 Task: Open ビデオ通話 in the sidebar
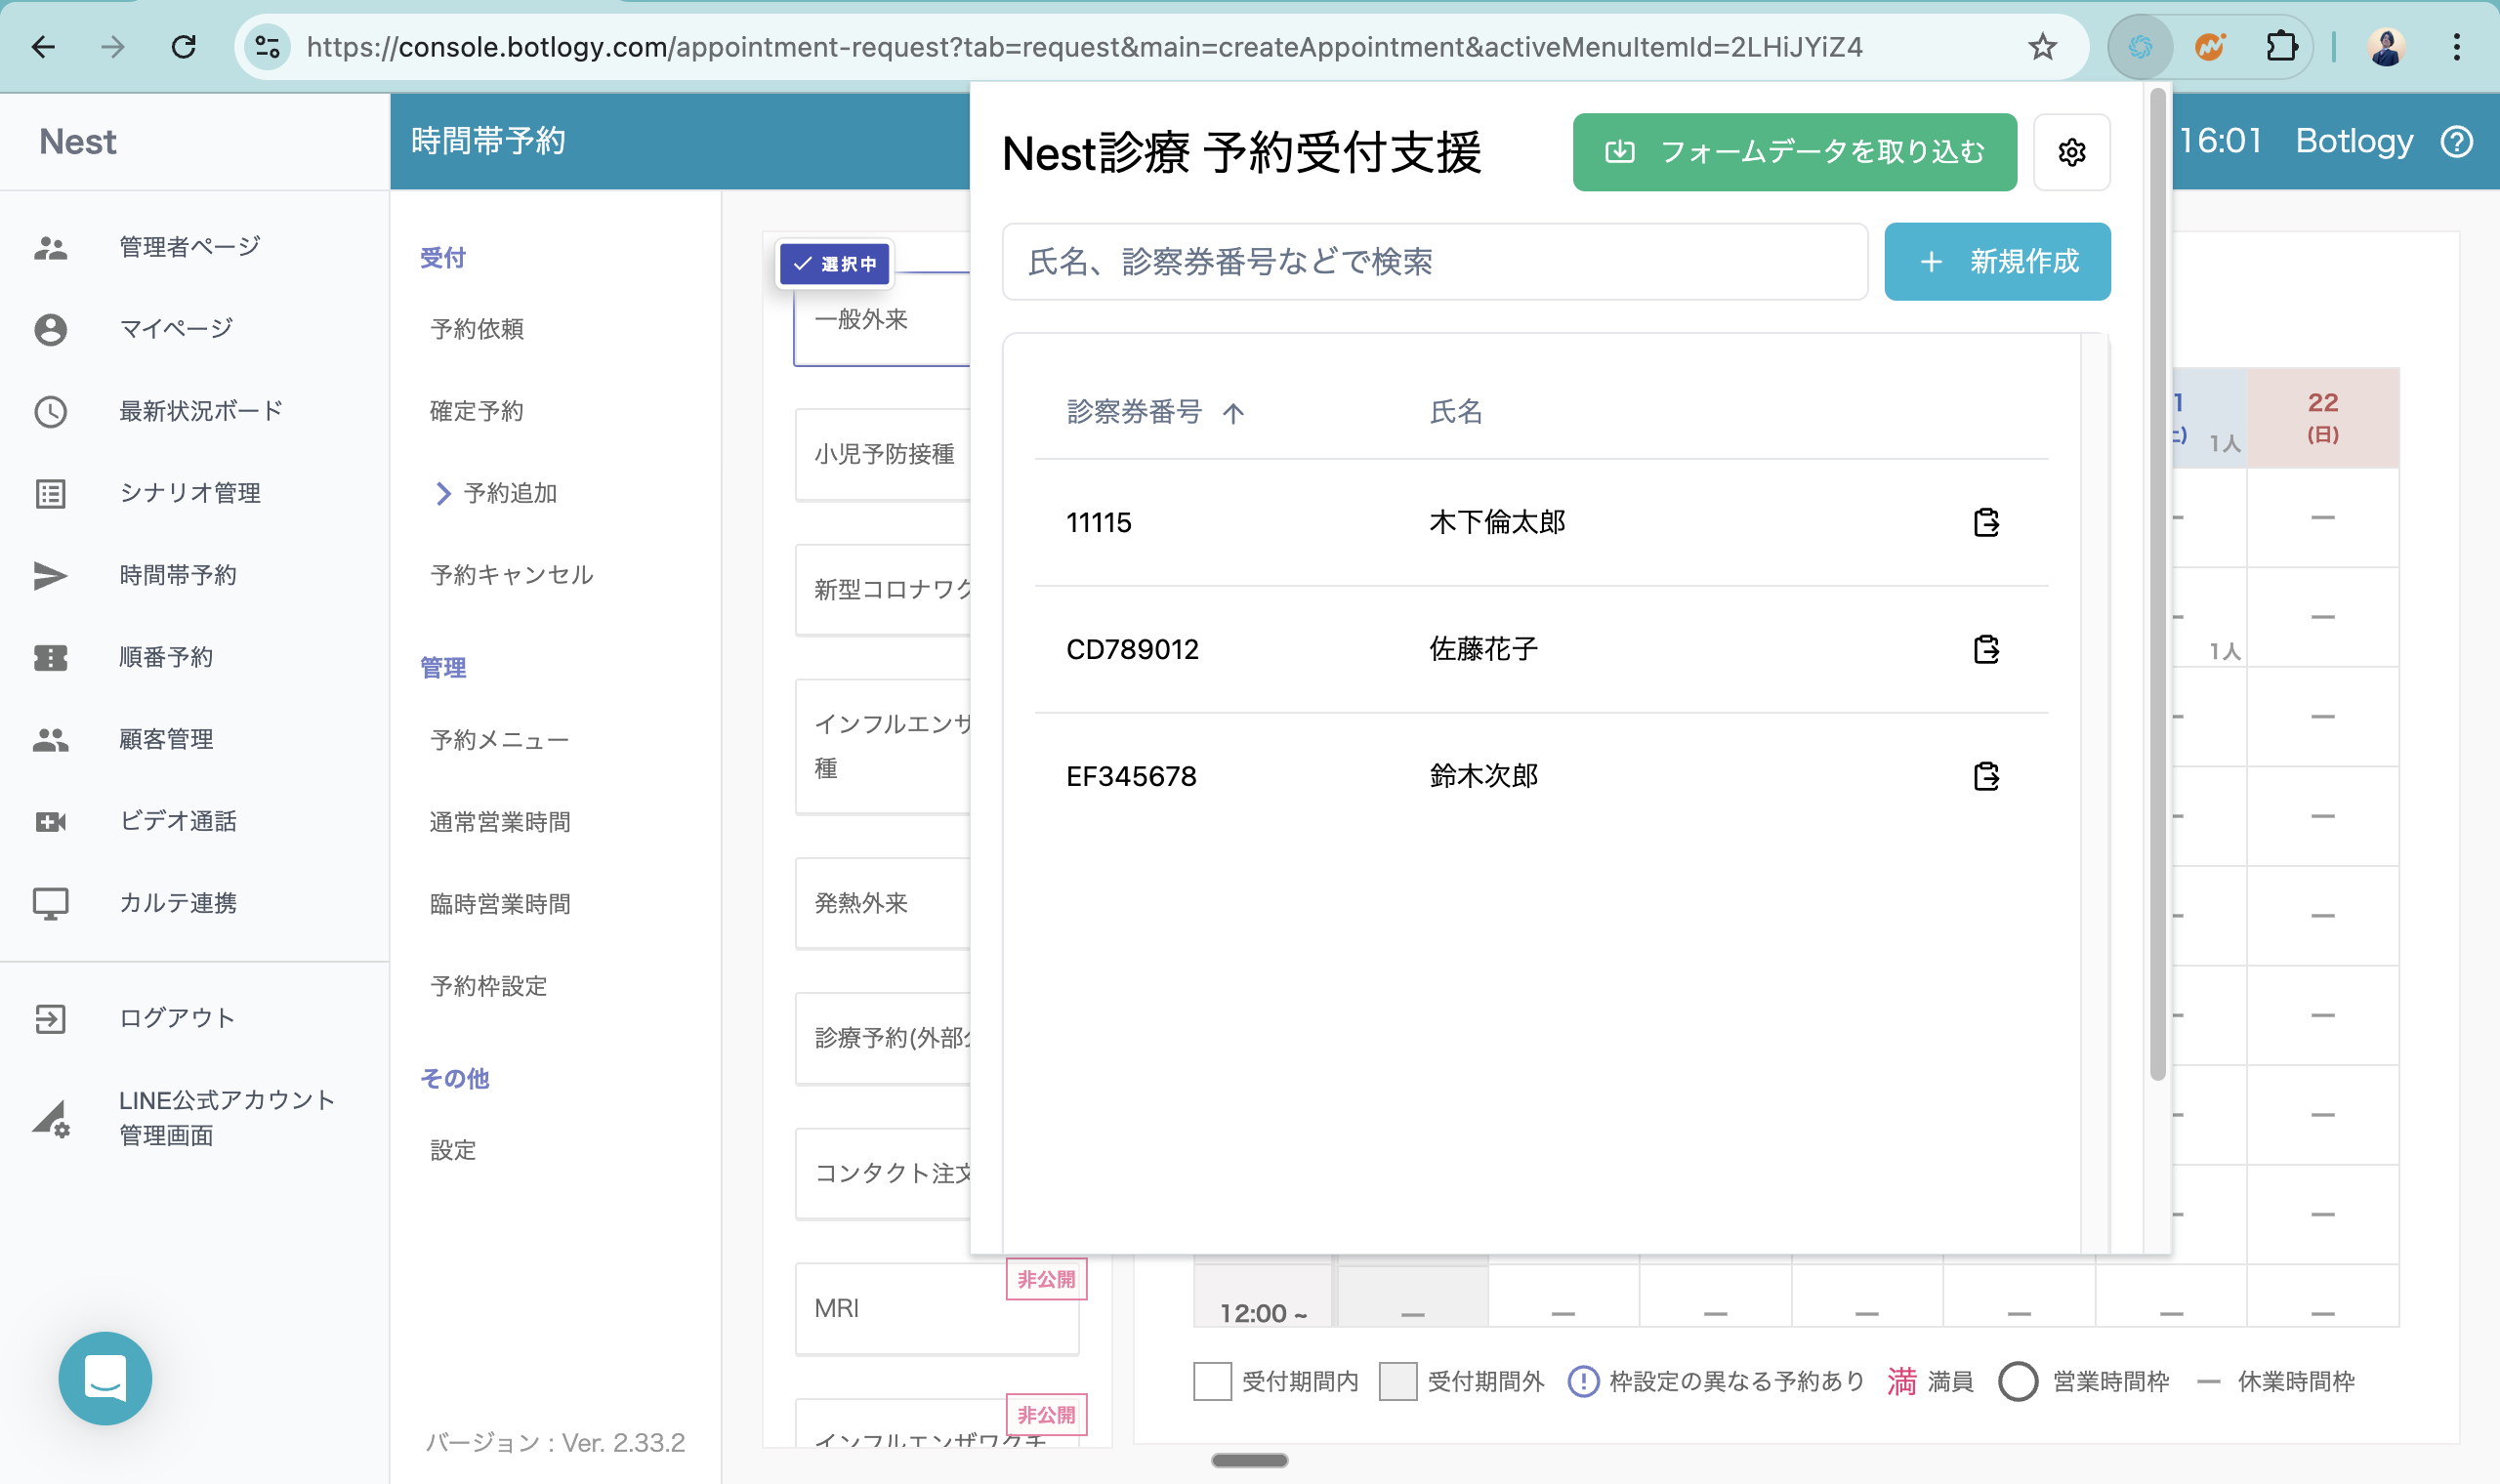[177, 821]
